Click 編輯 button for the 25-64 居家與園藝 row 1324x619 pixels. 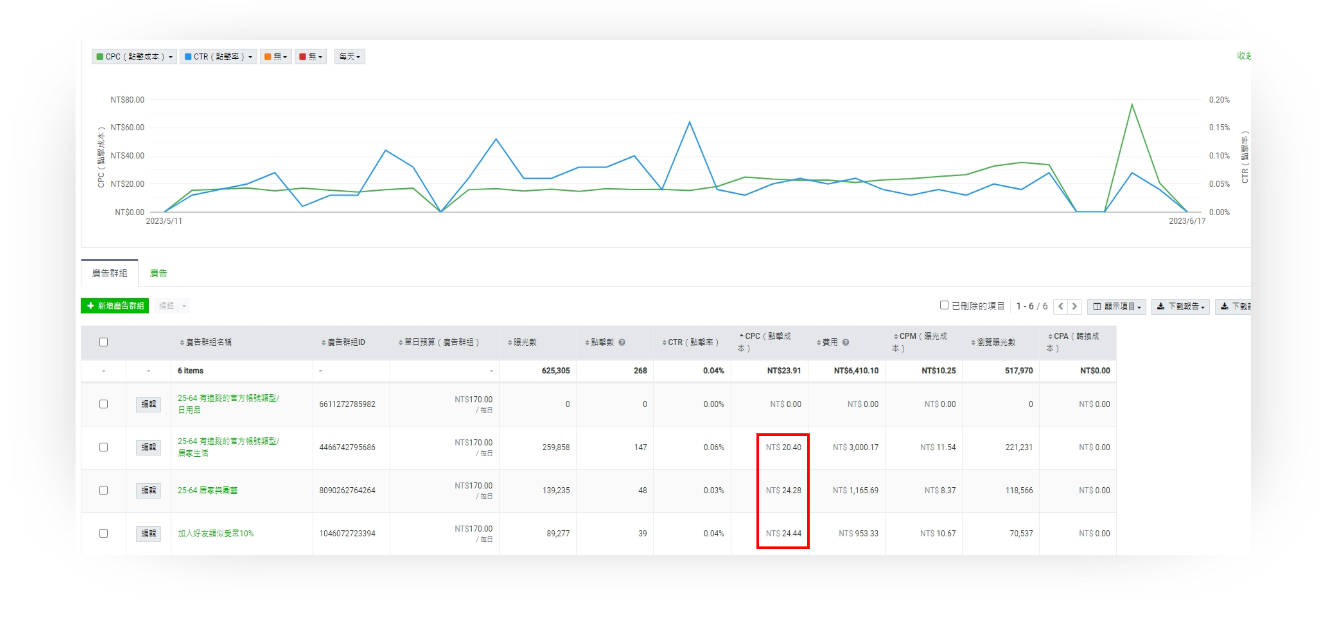tap(148, 490)
